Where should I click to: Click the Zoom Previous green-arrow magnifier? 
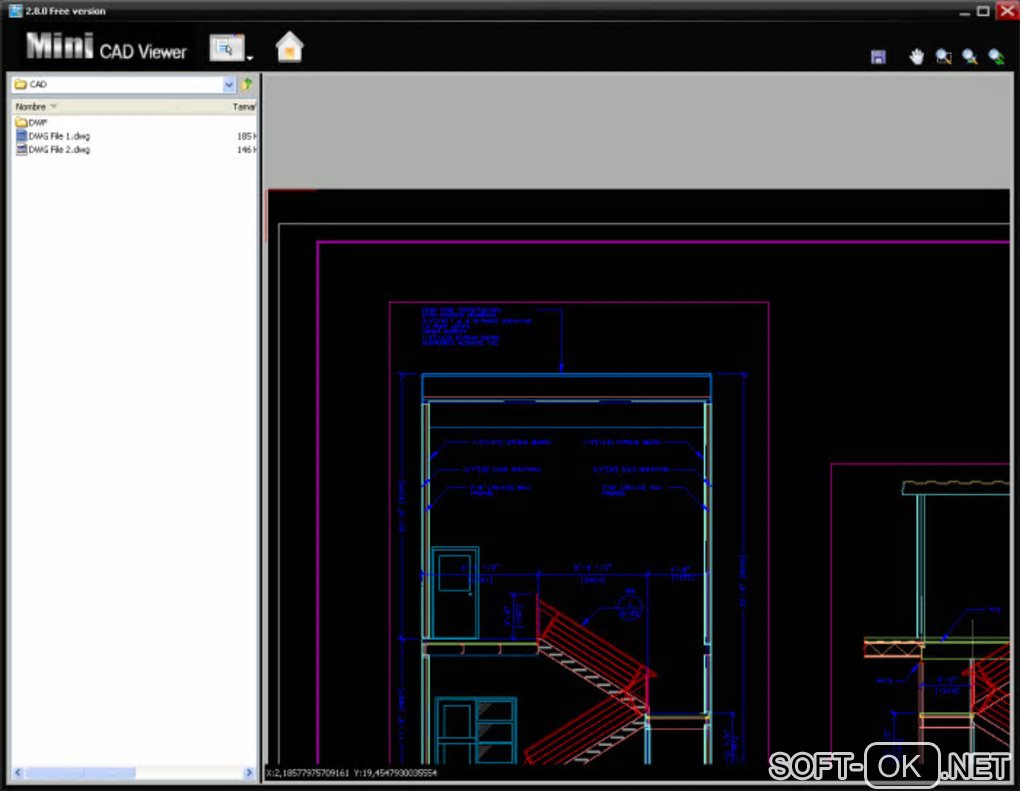(x=997, y=57)
